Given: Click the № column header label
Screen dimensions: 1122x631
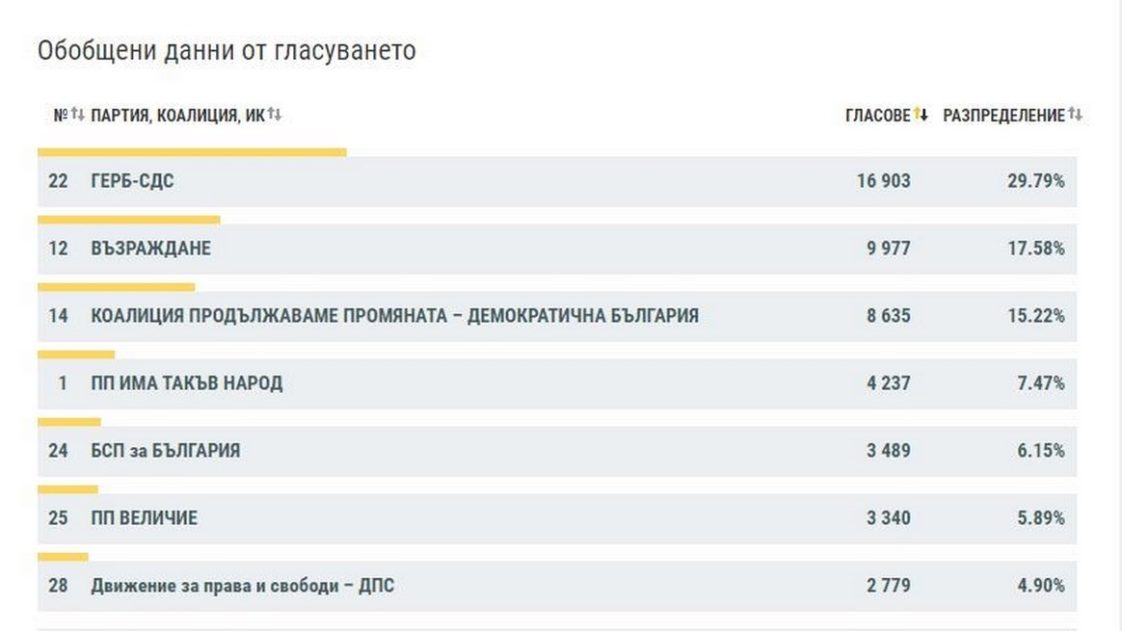Looking at the screenshot, I should coord(59,115).
